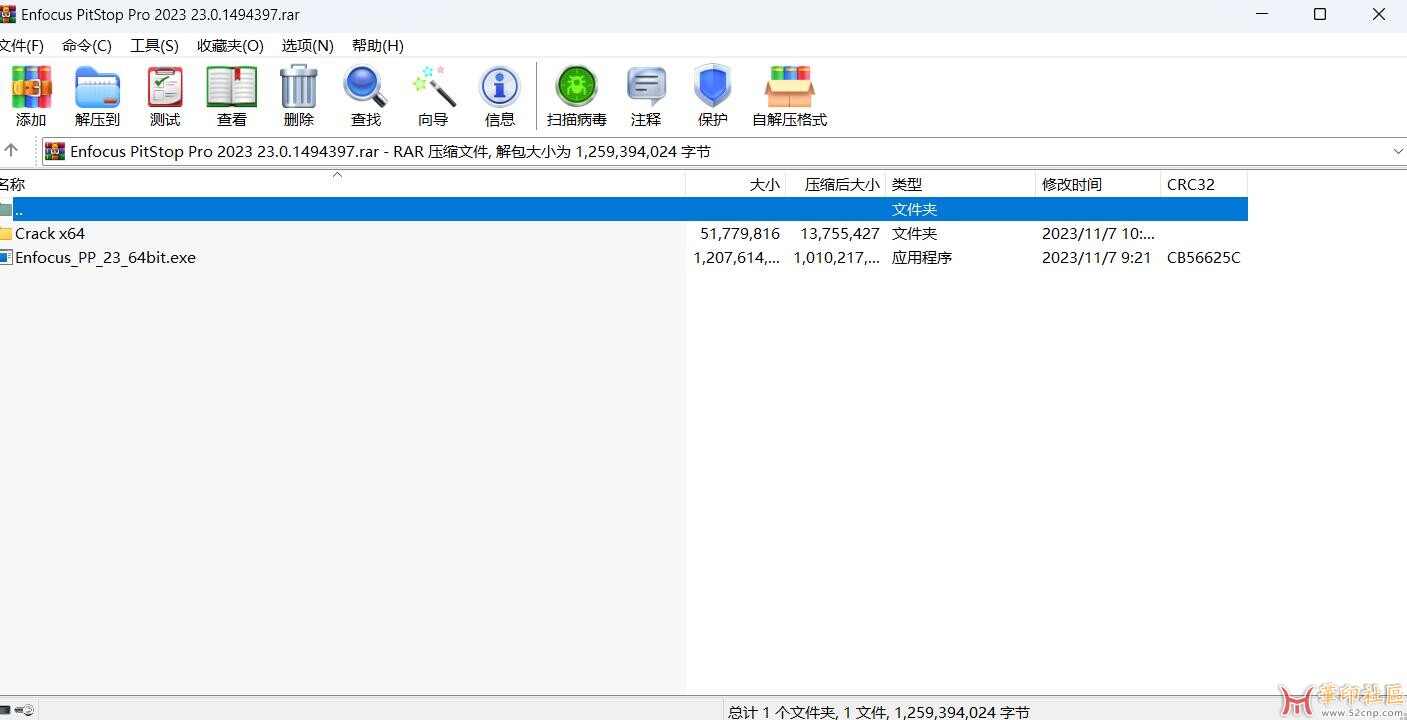Open the Help (帮助) menu

click(377, 46)
